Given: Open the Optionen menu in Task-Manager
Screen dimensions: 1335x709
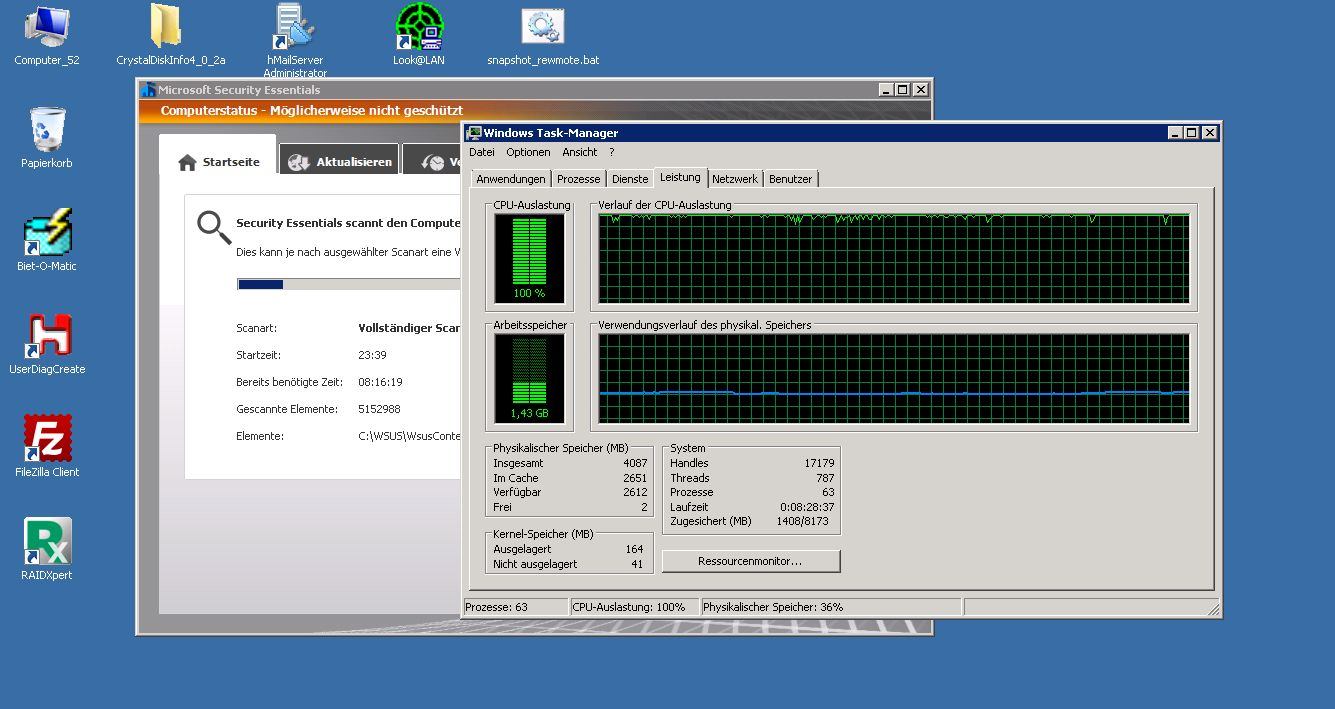Looking at the screenshot, I should pyautogui.click(x=528, y=153).
